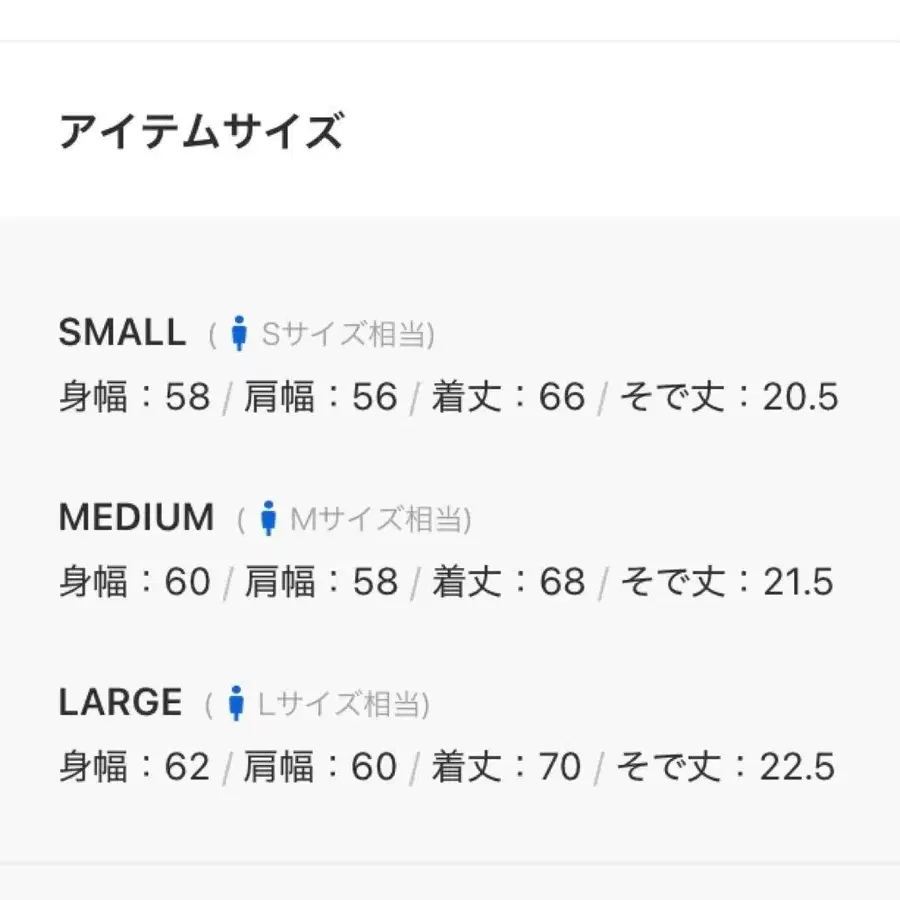The height and width of the screenshot is (900, 900).
Task: Select the MEDIUM size label
Action: point(137,517)
